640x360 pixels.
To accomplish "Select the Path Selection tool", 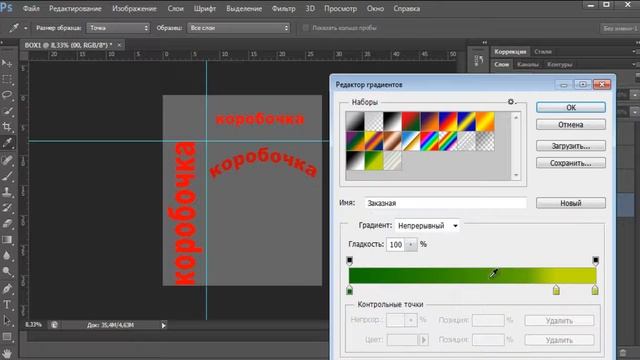I will coord(7,320).
